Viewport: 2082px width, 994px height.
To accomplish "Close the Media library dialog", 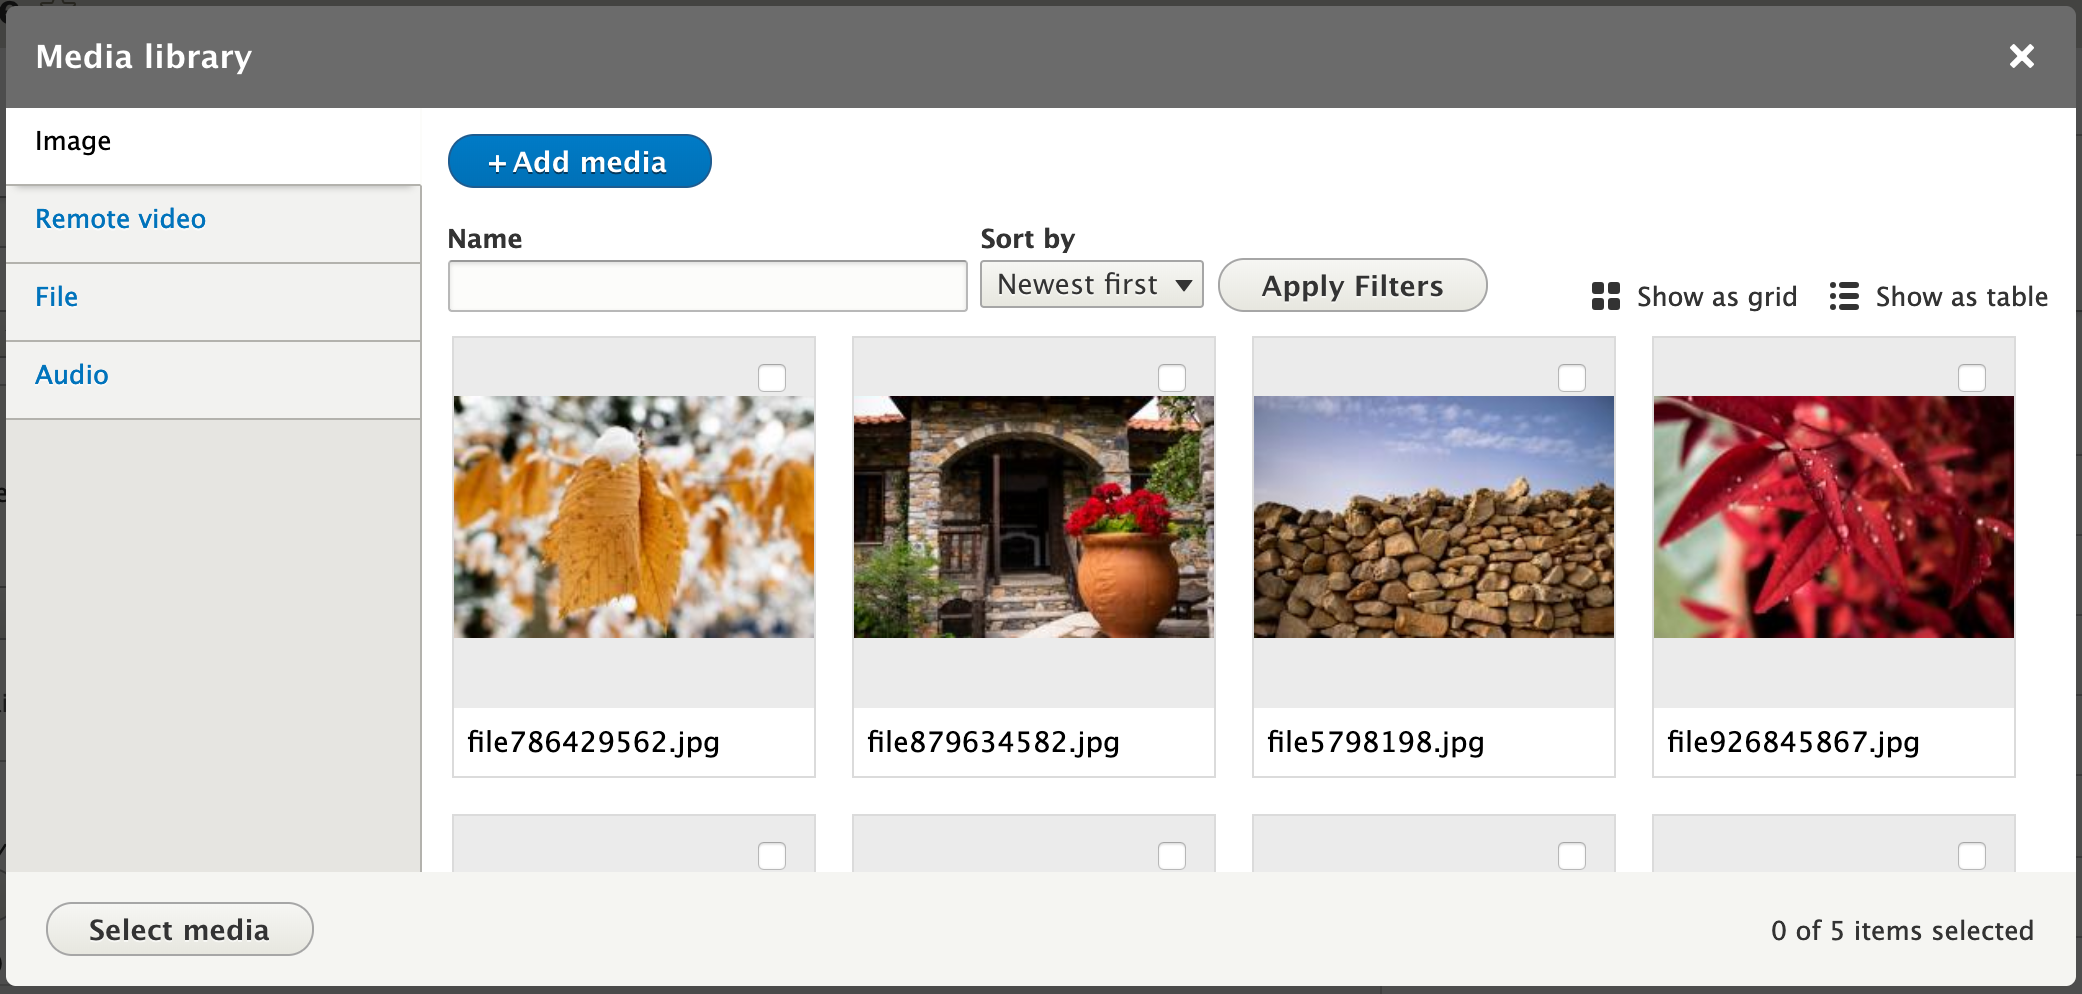I will click(x=2021, y=56).
